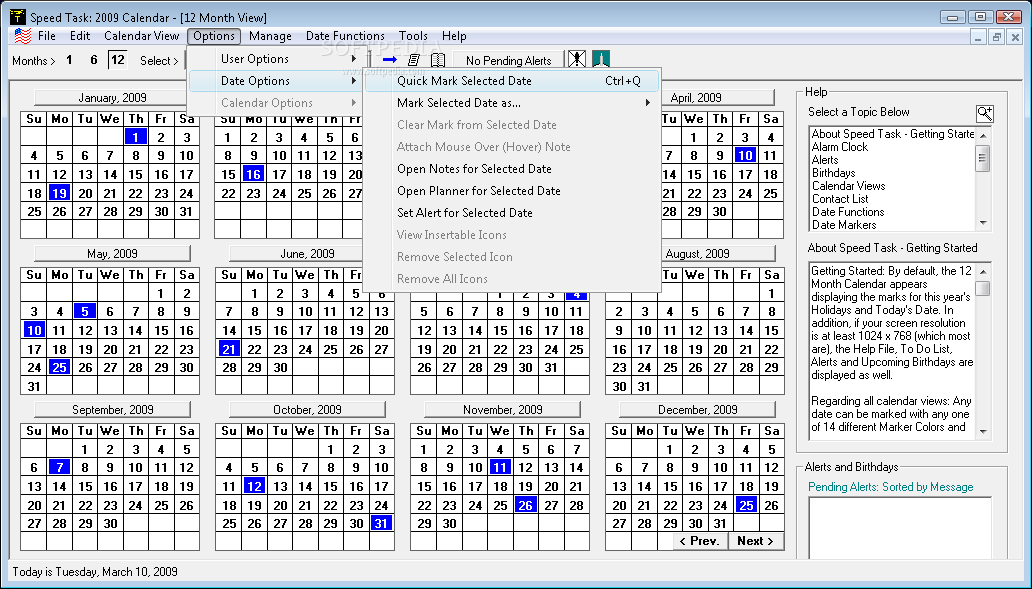Image resolution: width=1032 pixels, height=589 pixels.
Task: Click the October, 2009 header button
Action: pos(307,409)
